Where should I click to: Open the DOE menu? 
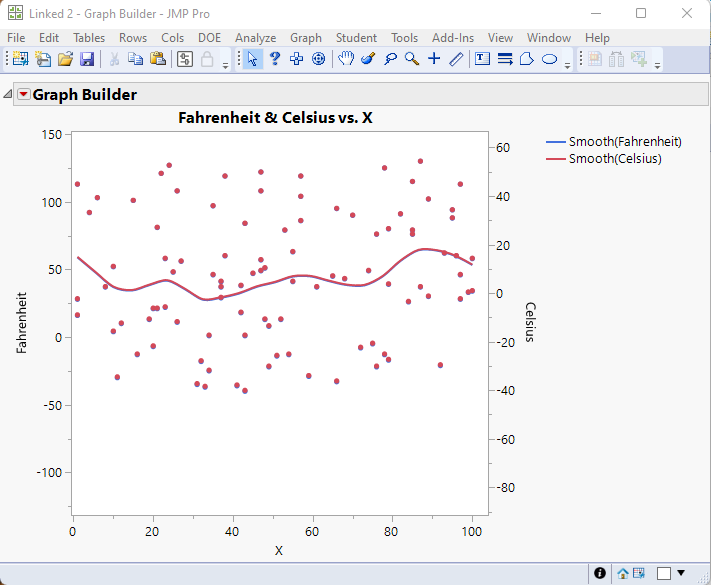click(x=209, y=38)
